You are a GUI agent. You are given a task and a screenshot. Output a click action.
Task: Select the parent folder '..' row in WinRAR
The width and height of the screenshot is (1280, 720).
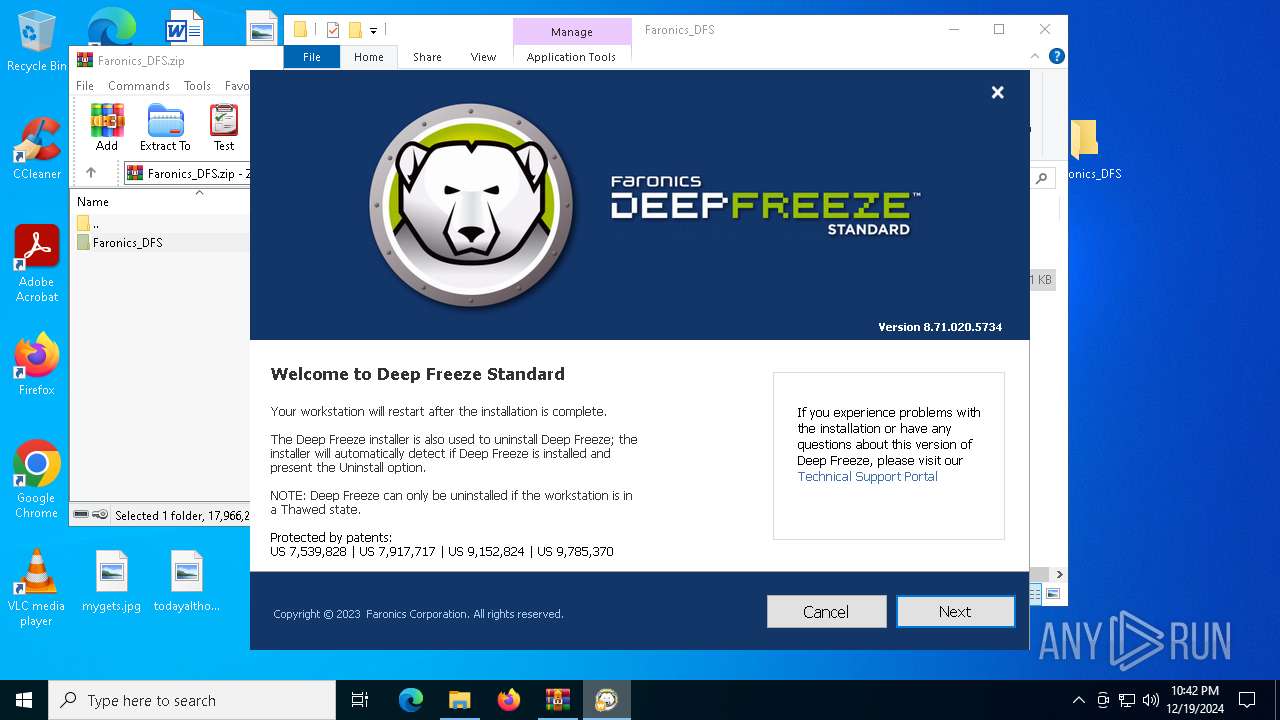point(160,223)
